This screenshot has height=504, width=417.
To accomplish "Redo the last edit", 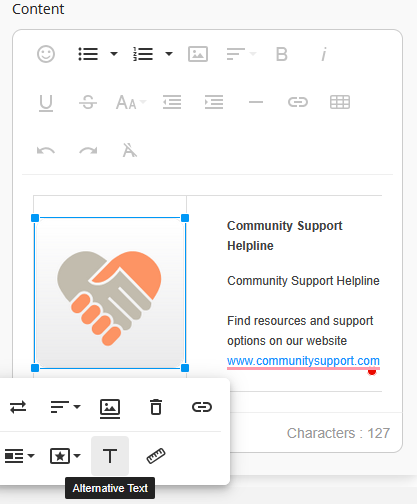I will pyautogui.click(x=88, y=151).
